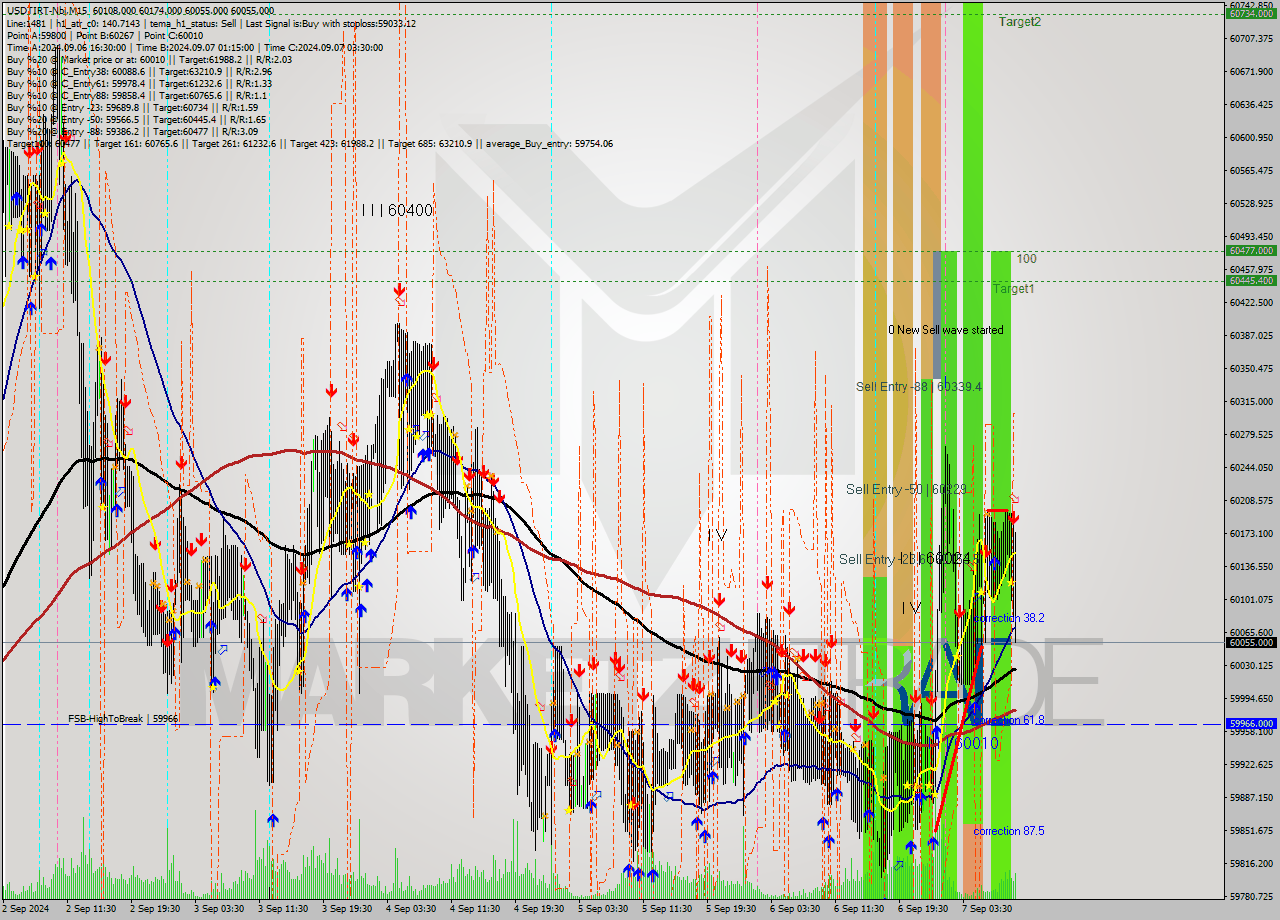Viewport: 1280px width, 920px height.
Task: Click the blue 60010 price label on chart
Action: point(975,744)
